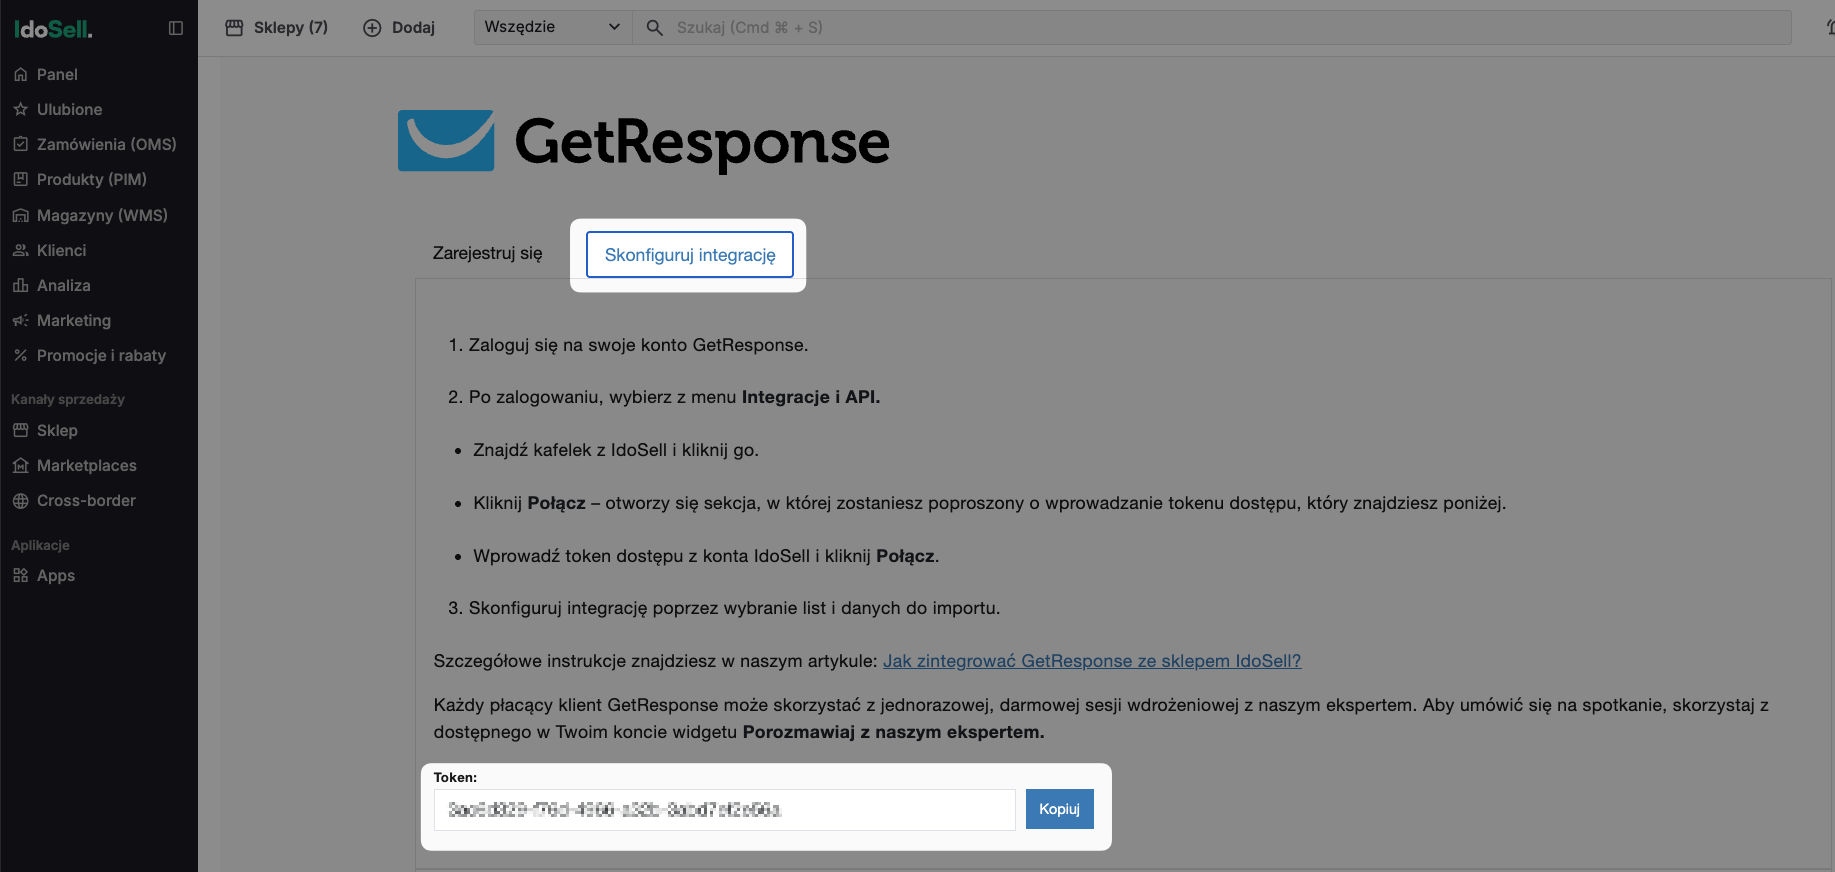Click step 3 'Skonfiguruj integrację poprzez wybranie list'
The image size is (1835, 872).
coord(734,608)
